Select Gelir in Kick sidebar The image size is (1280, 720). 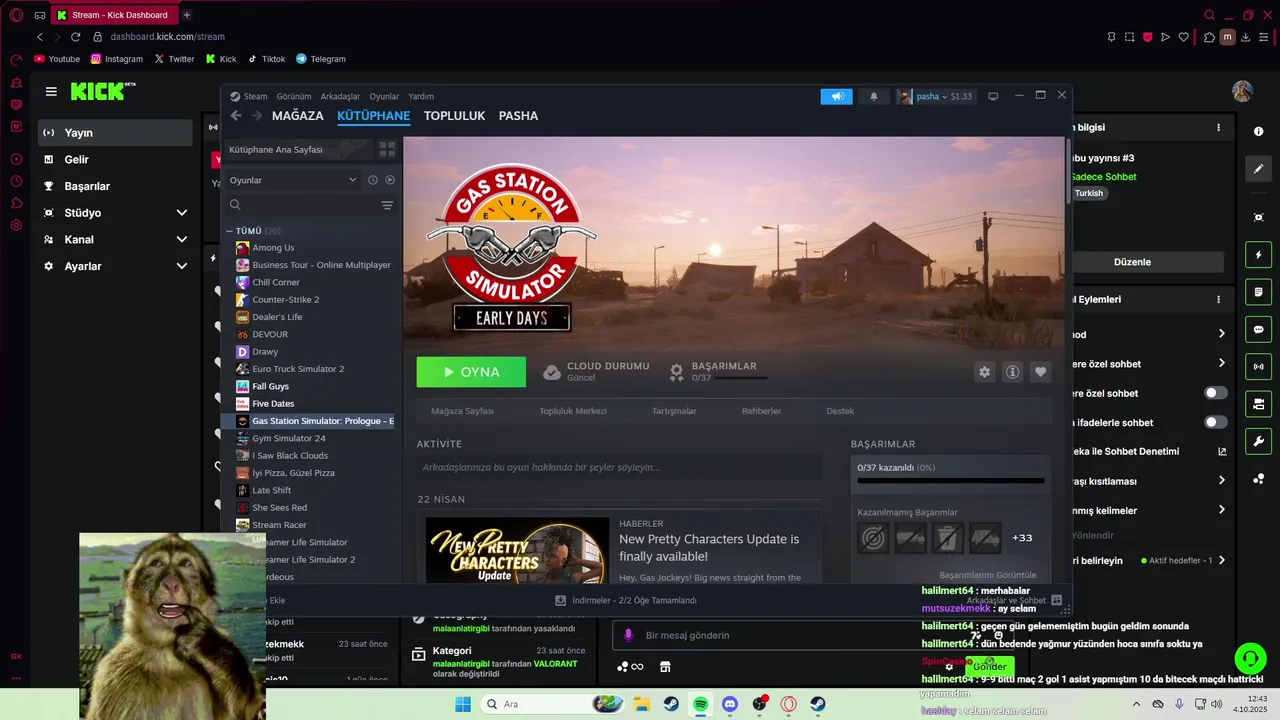115,159
